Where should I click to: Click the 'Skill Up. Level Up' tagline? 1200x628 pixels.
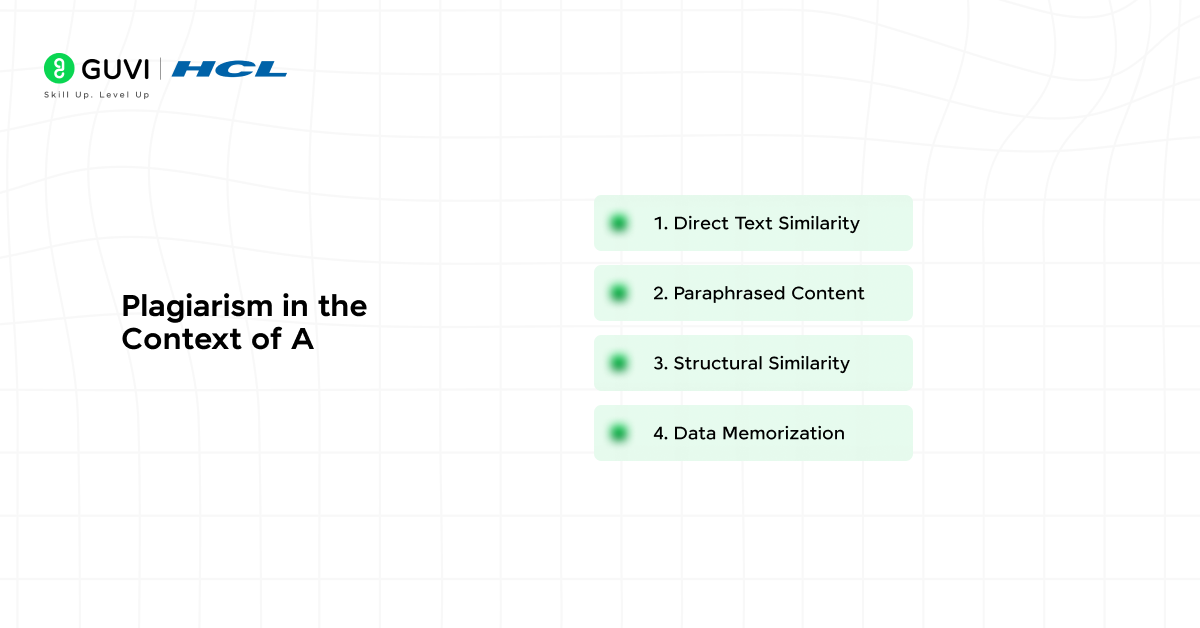pos(97,95)
